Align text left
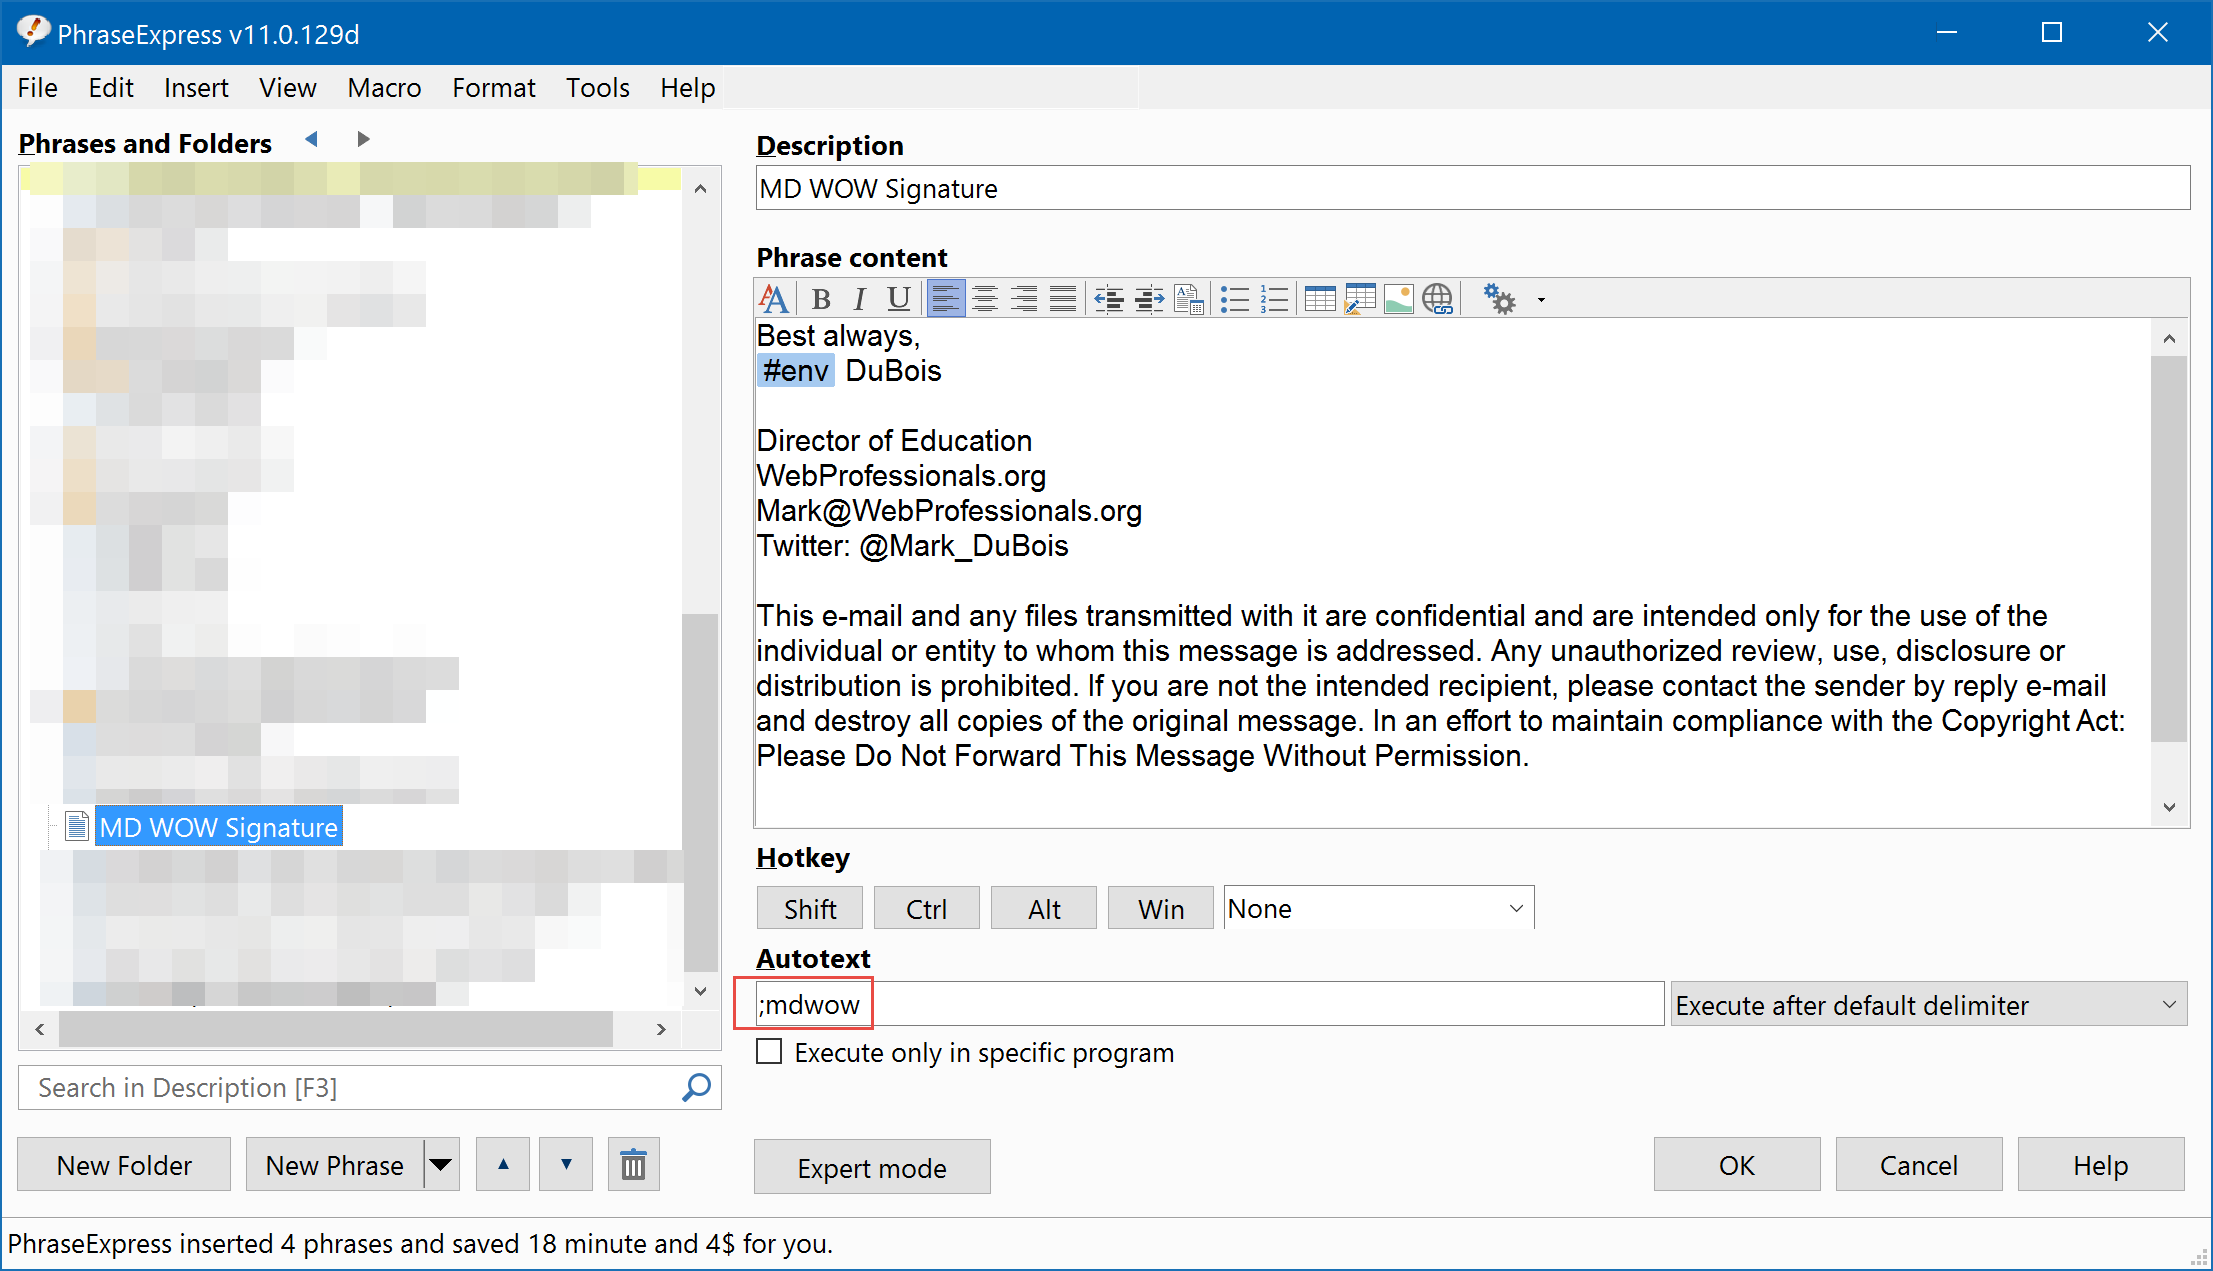 (x=946, y=299)
